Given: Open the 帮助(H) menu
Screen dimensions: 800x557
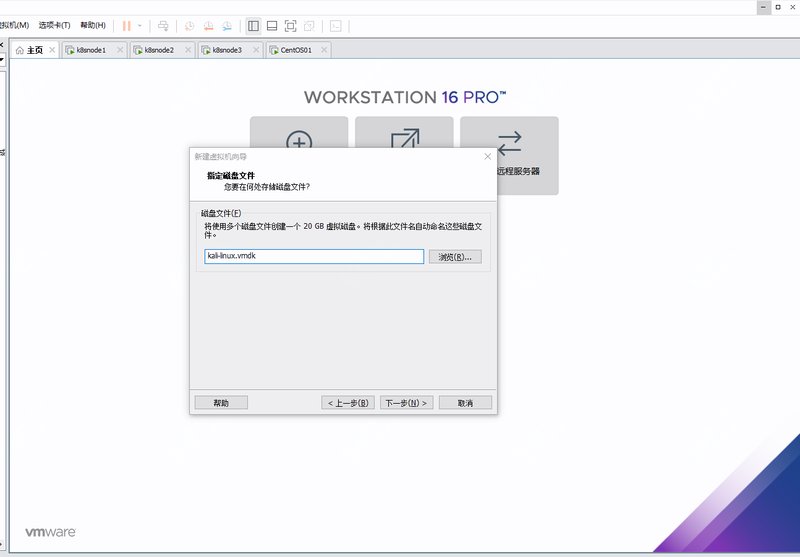Looking at the screenshot, I should 92,25.
